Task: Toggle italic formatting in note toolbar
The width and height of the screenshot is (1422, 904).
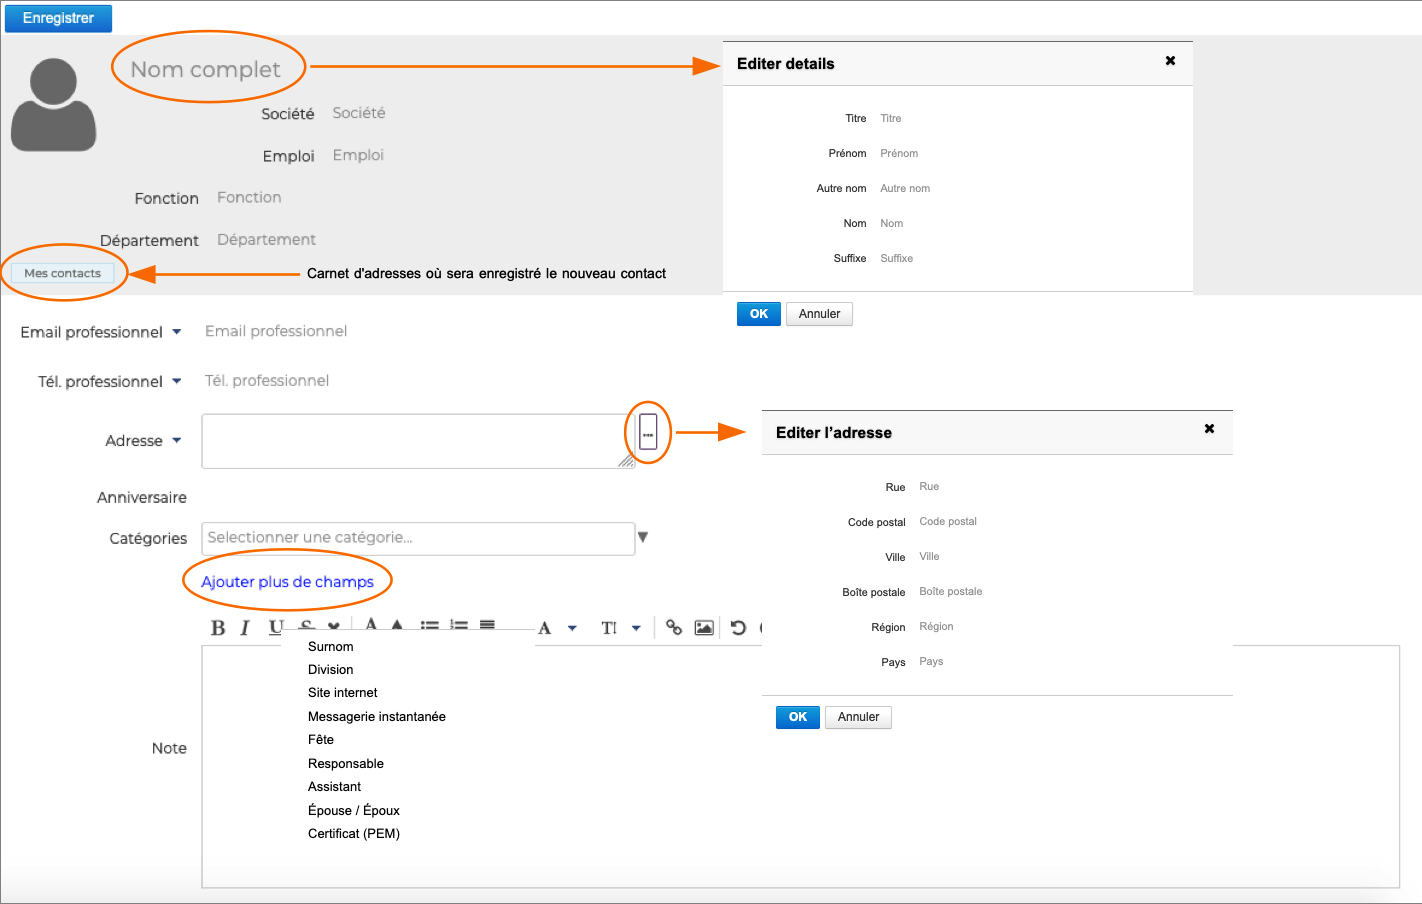Action: 244,628
